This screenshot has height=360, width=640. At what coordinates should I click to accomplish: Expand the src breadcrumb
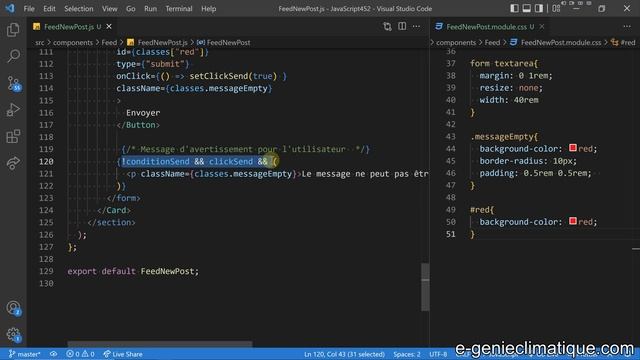click(x=40, y=42)
